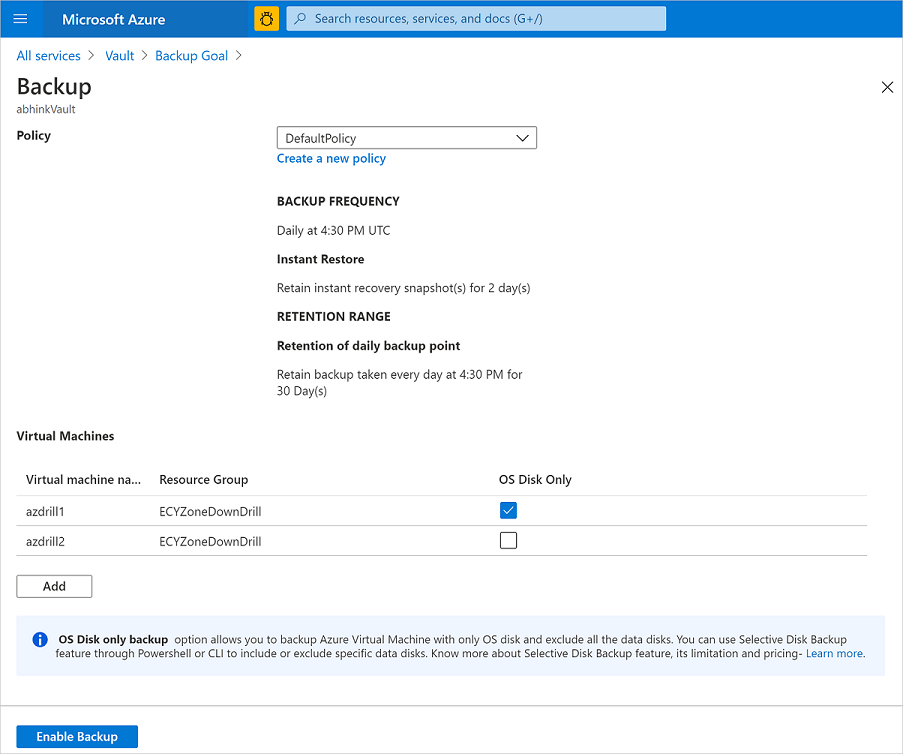Open the orange Cloud Shell icon

265,19
